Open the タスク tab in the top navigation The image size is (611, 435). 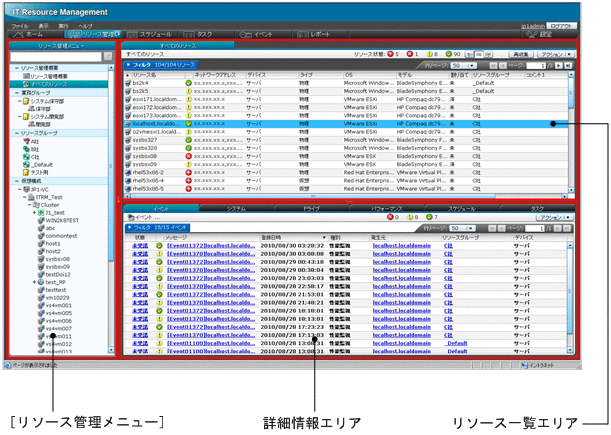click(200, 35)
